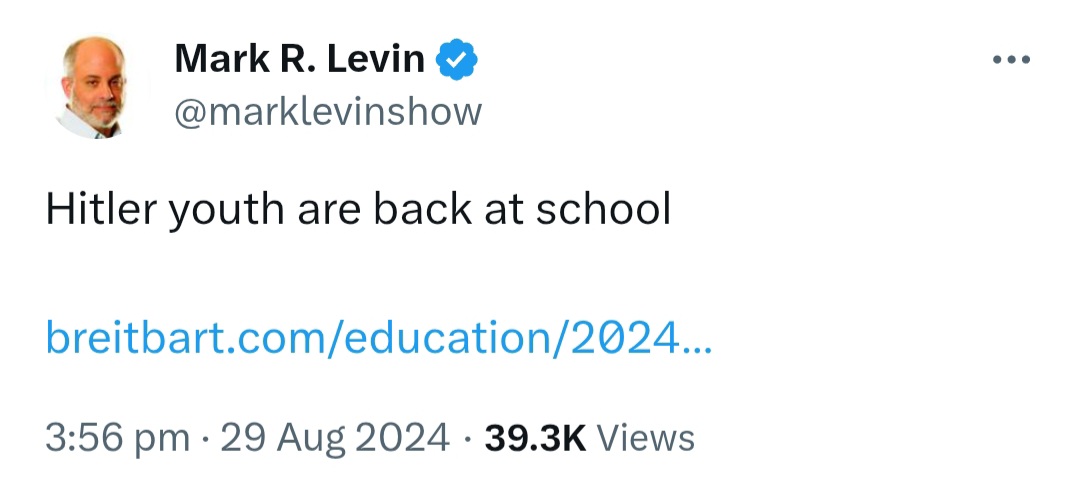
Task: Open the Mark R. Levin display name
Action: point(300,59)
